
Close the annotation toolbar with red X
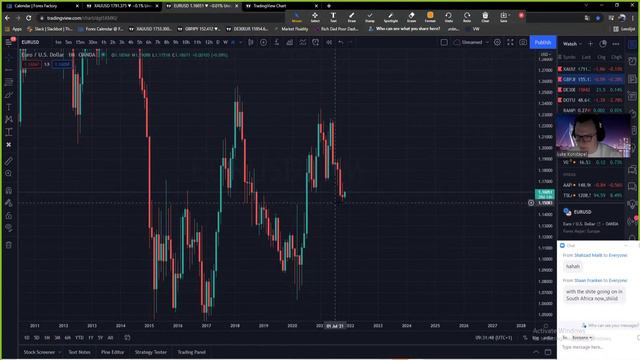tap(521, 16)
